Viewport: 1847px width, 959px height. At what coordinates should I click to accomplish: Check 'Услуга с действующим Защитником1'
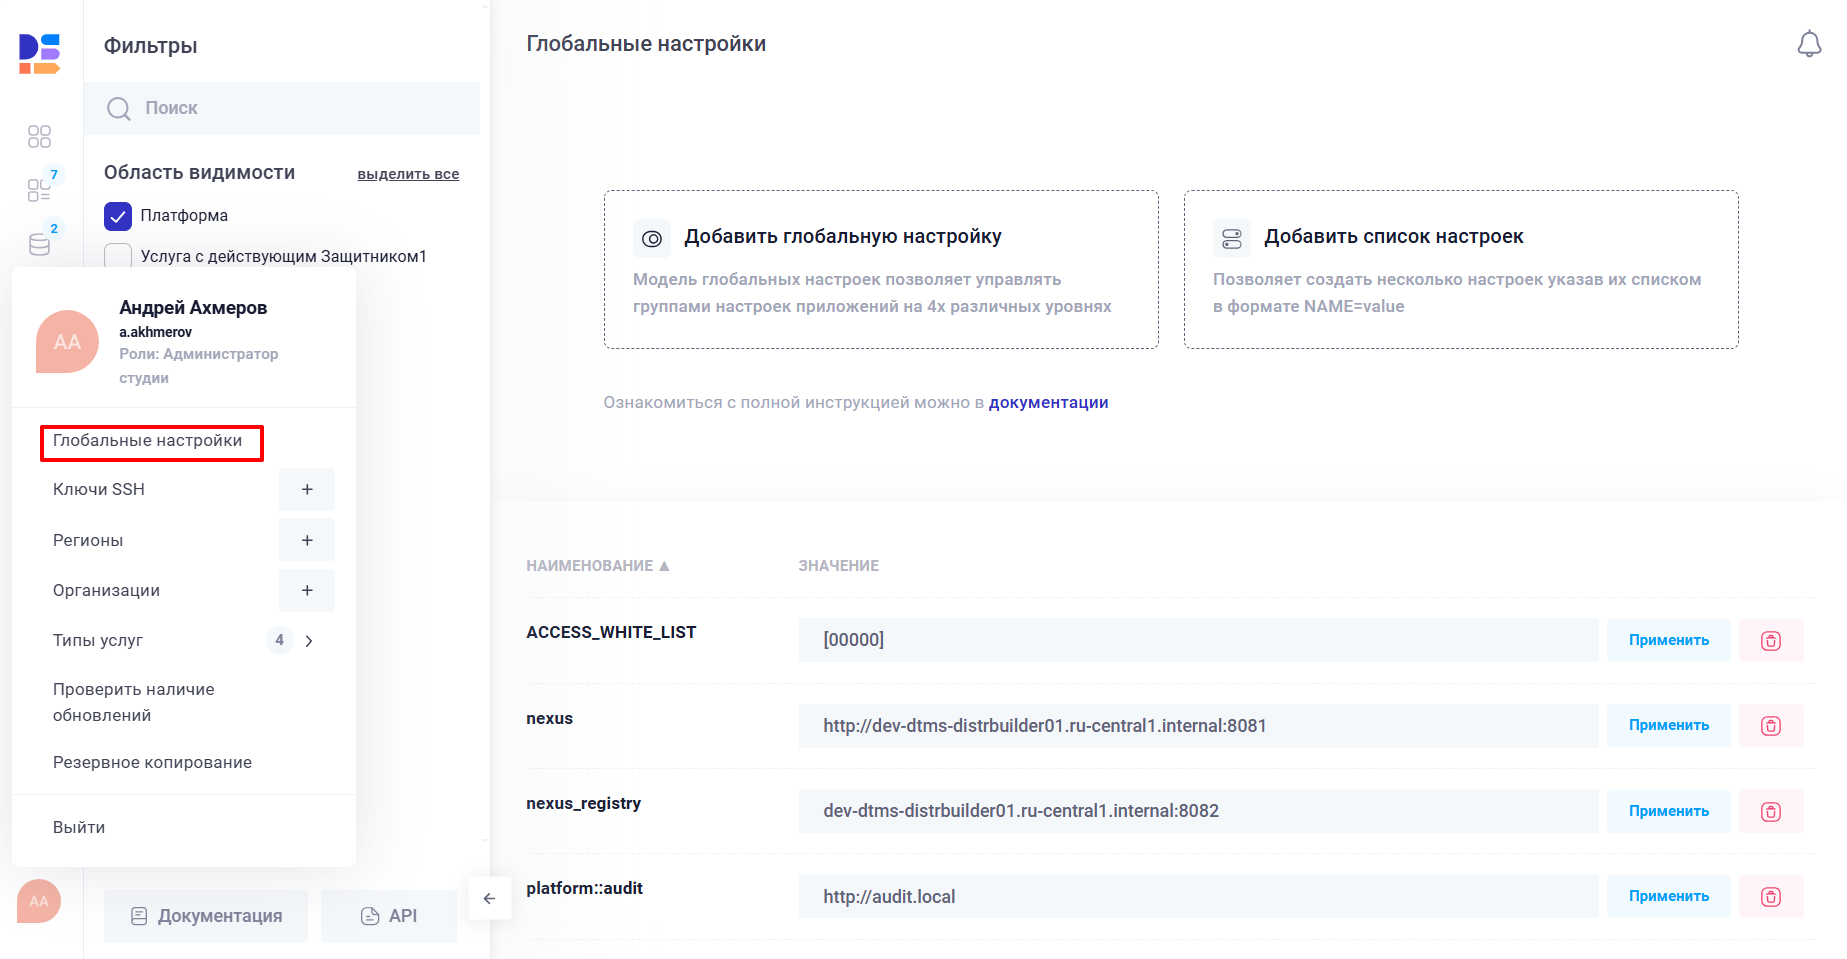[x=118, y=257]
